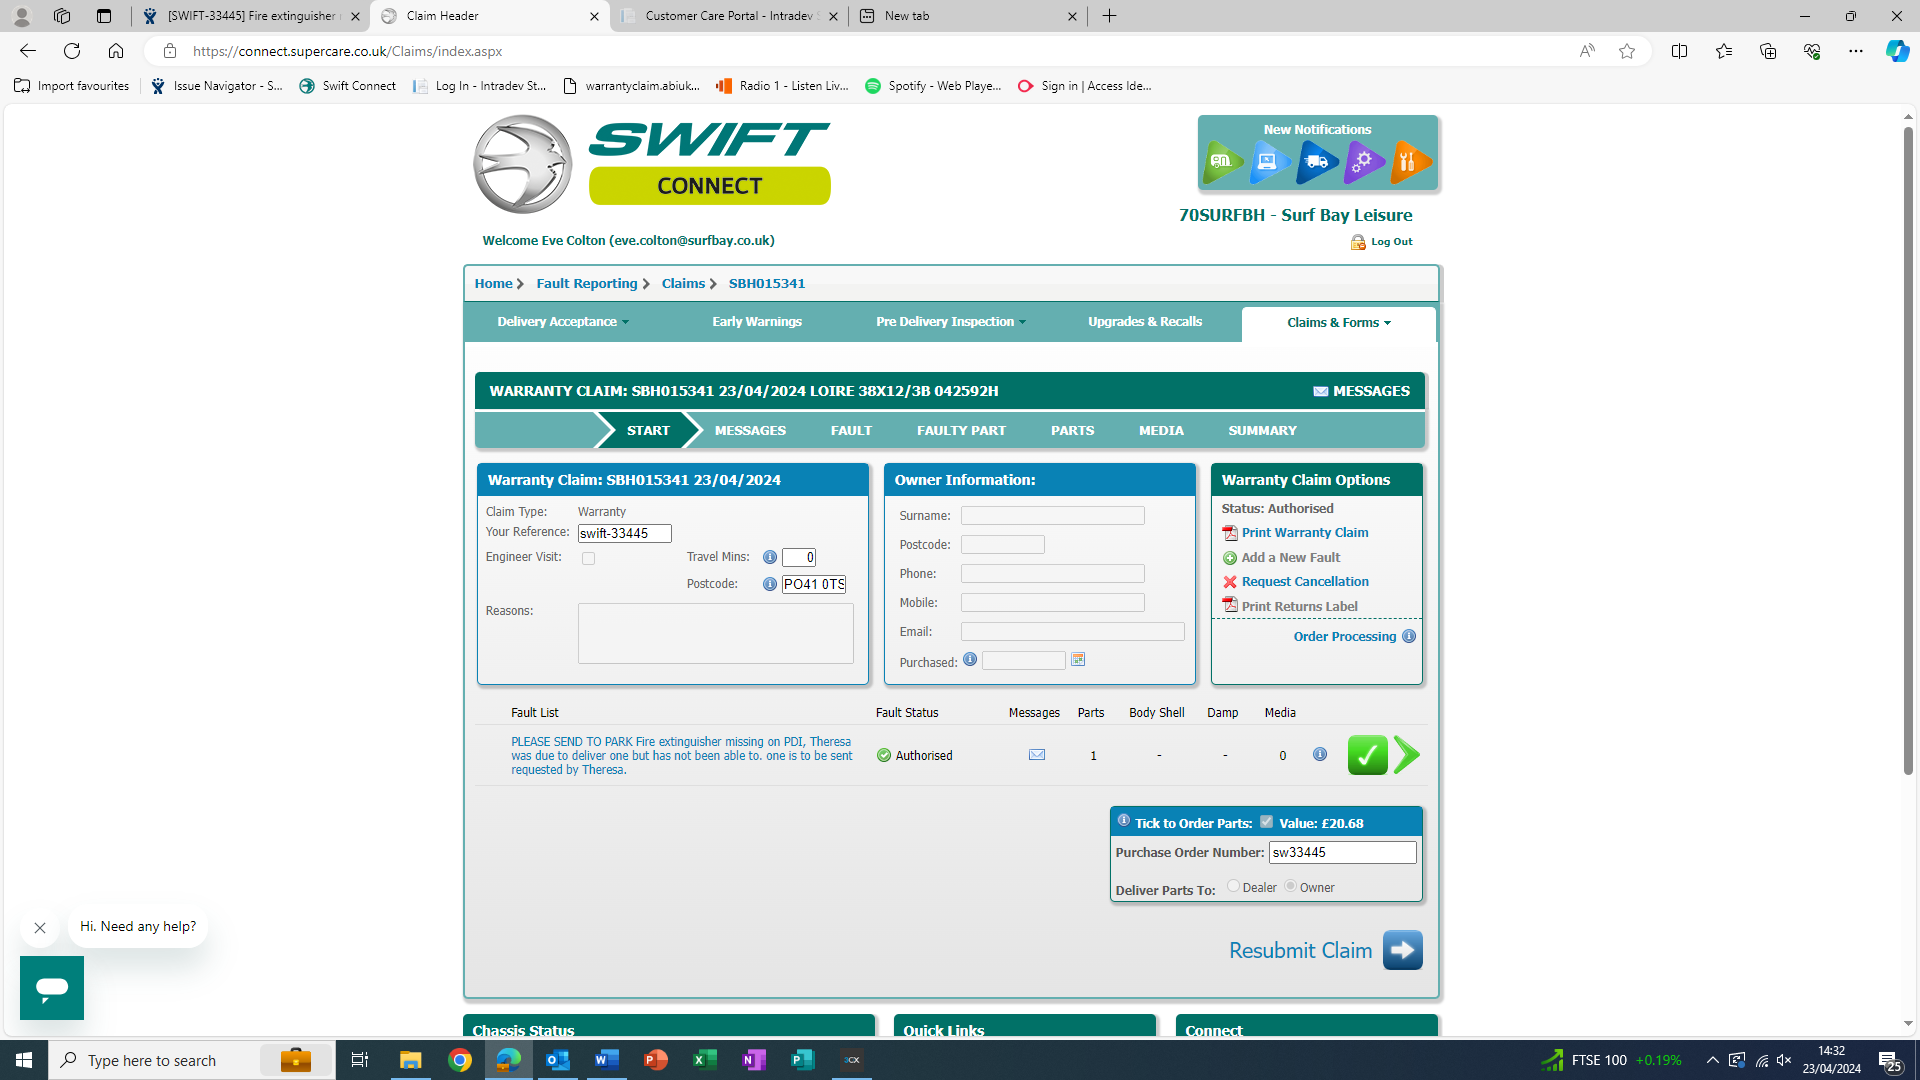
Task: Click the green checkmark fault icon
Action: [1367, 755]
